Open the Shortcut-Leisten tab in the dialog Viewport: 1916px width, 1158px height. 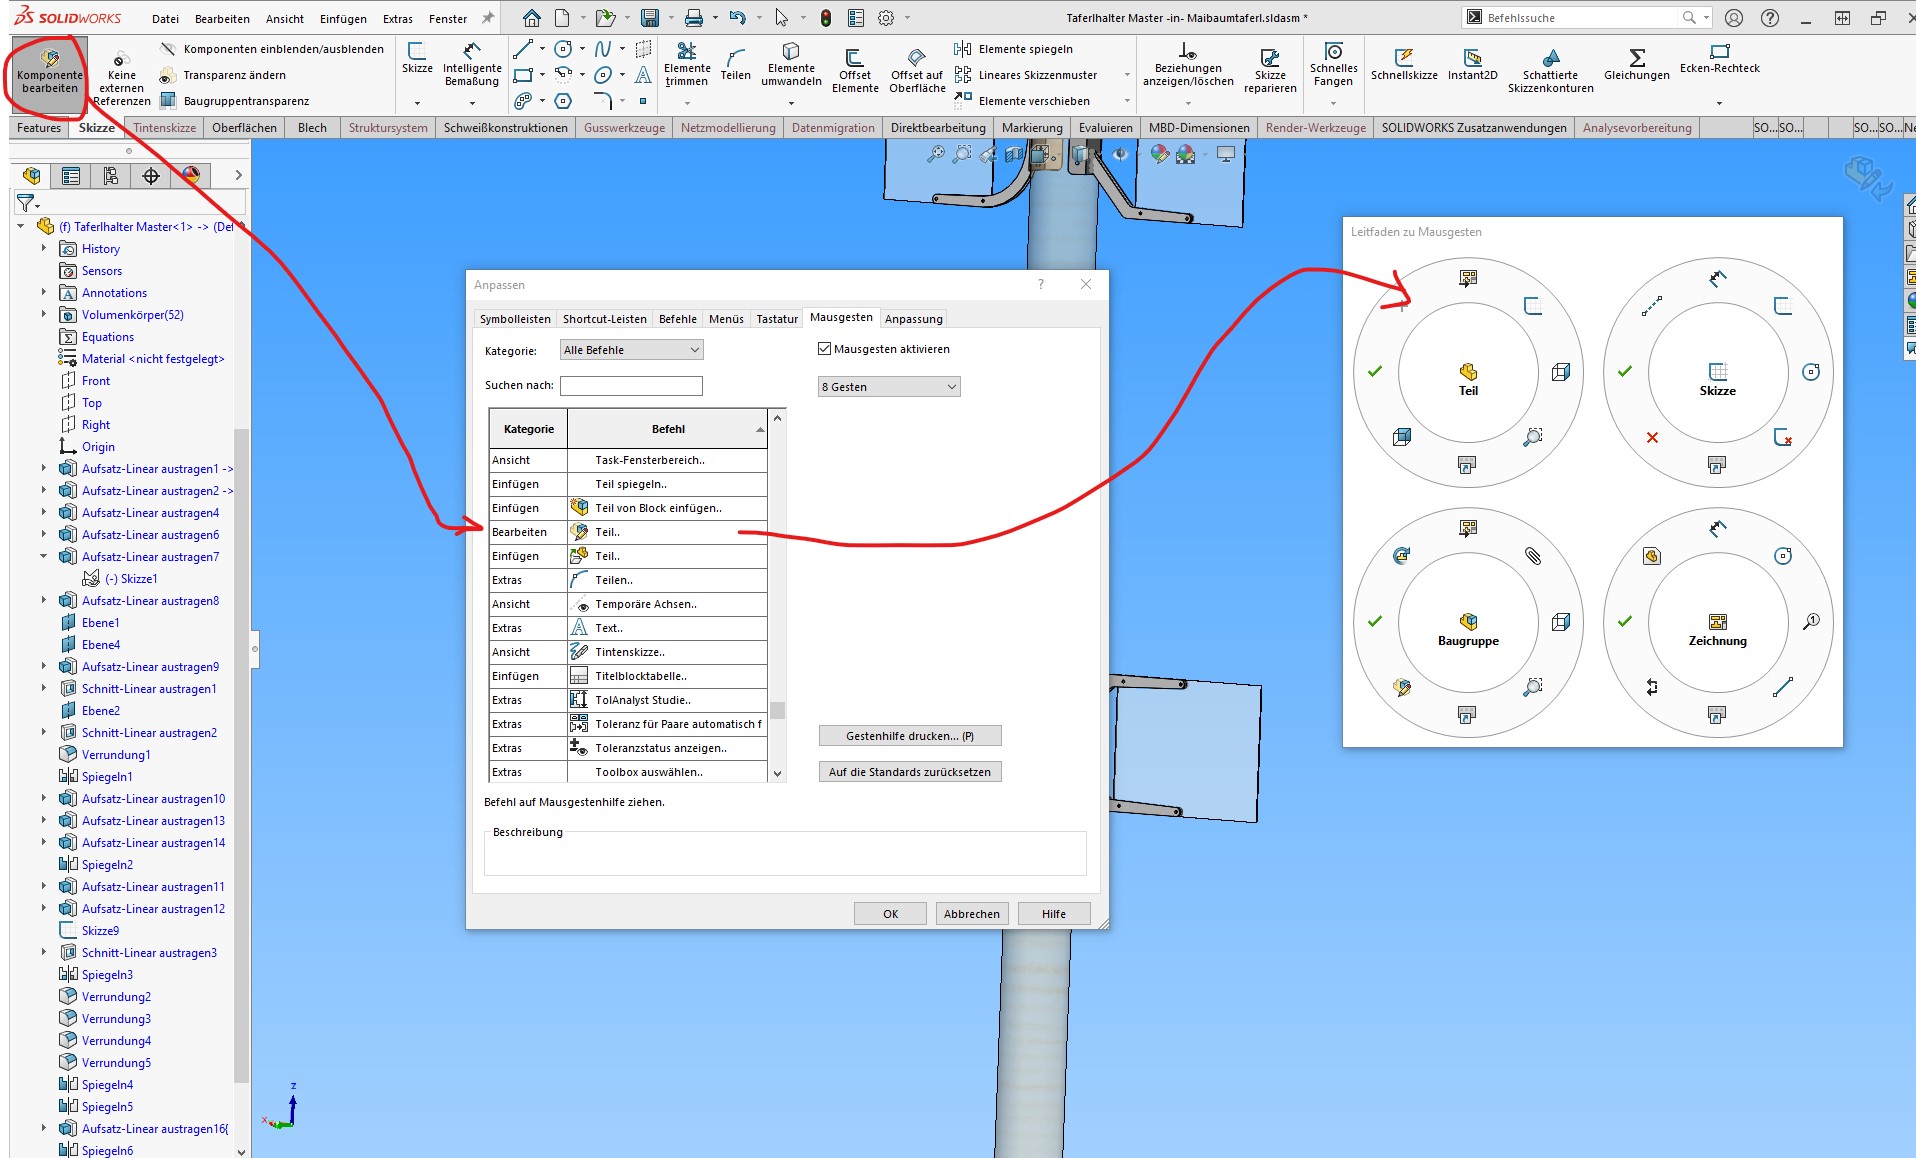(x=604, y=319)
